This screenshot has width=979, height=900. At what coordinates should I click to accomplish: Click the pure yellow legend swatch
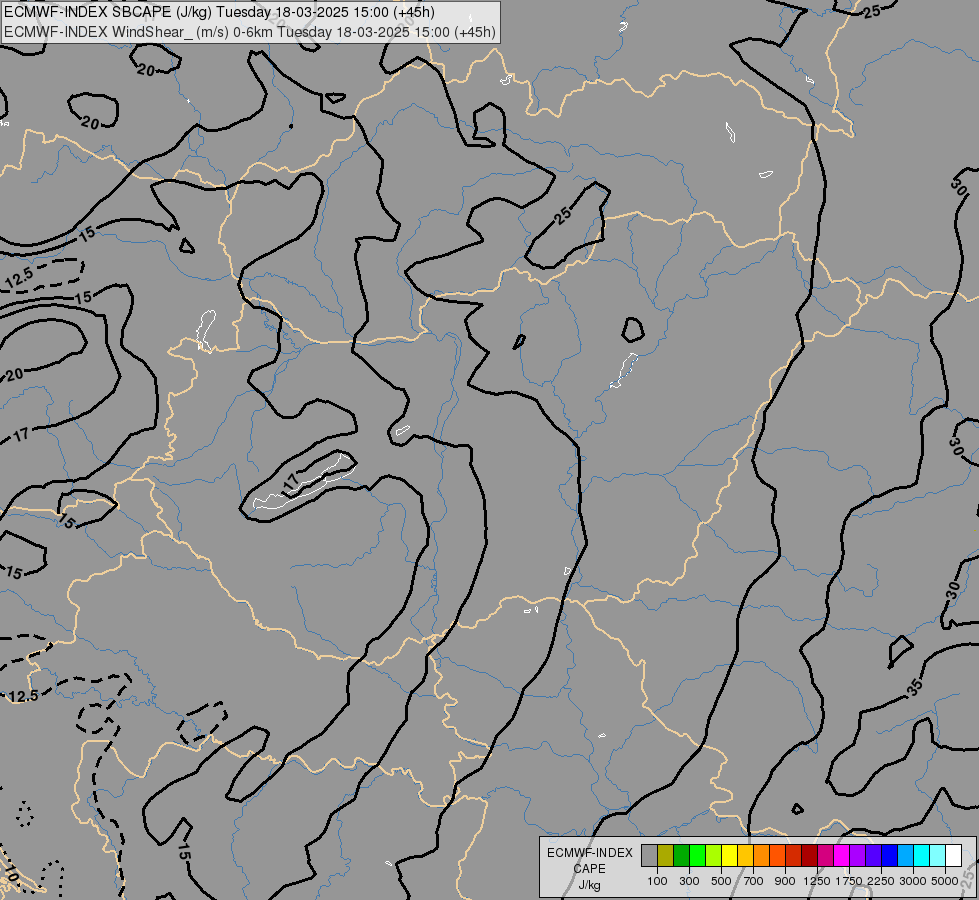(729, 855)
